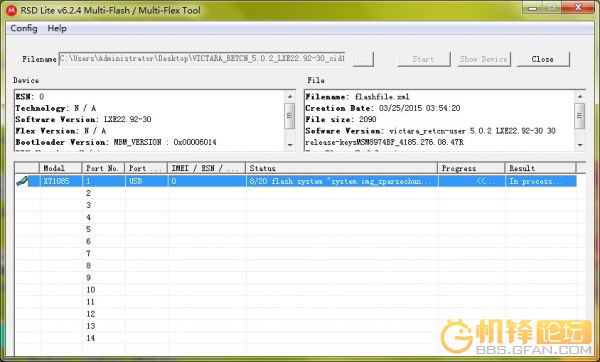Click the Progress column header
The width and height of the screenshot is (600, 362).
click(471, 168)
